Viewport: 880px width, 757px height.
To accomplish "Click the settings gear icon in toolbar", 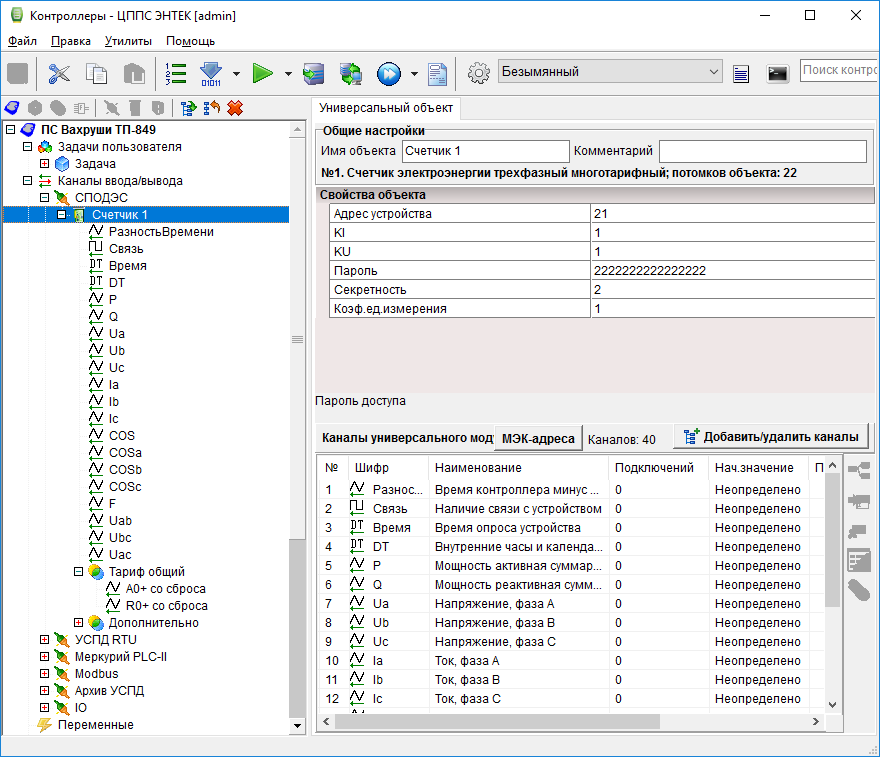I will click(479, 73).
